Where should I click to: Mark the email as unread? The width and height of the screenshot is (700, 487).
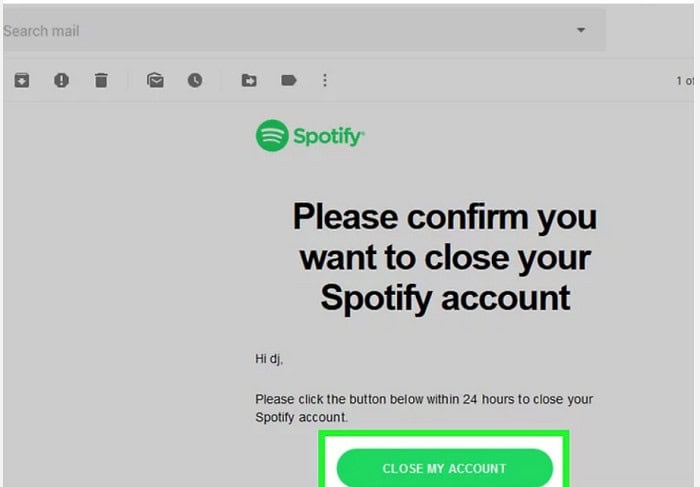pyautogui.click(x=155, y=81)
